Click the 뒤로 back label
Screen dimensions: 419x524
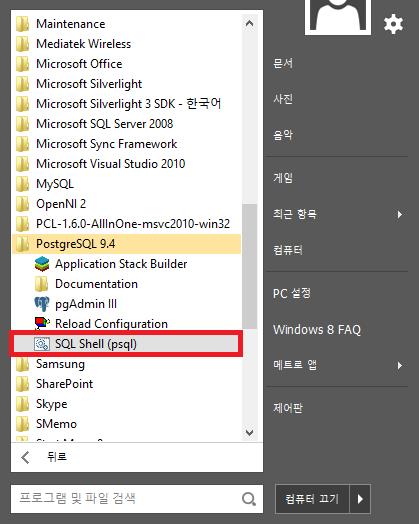pos(57,456)
